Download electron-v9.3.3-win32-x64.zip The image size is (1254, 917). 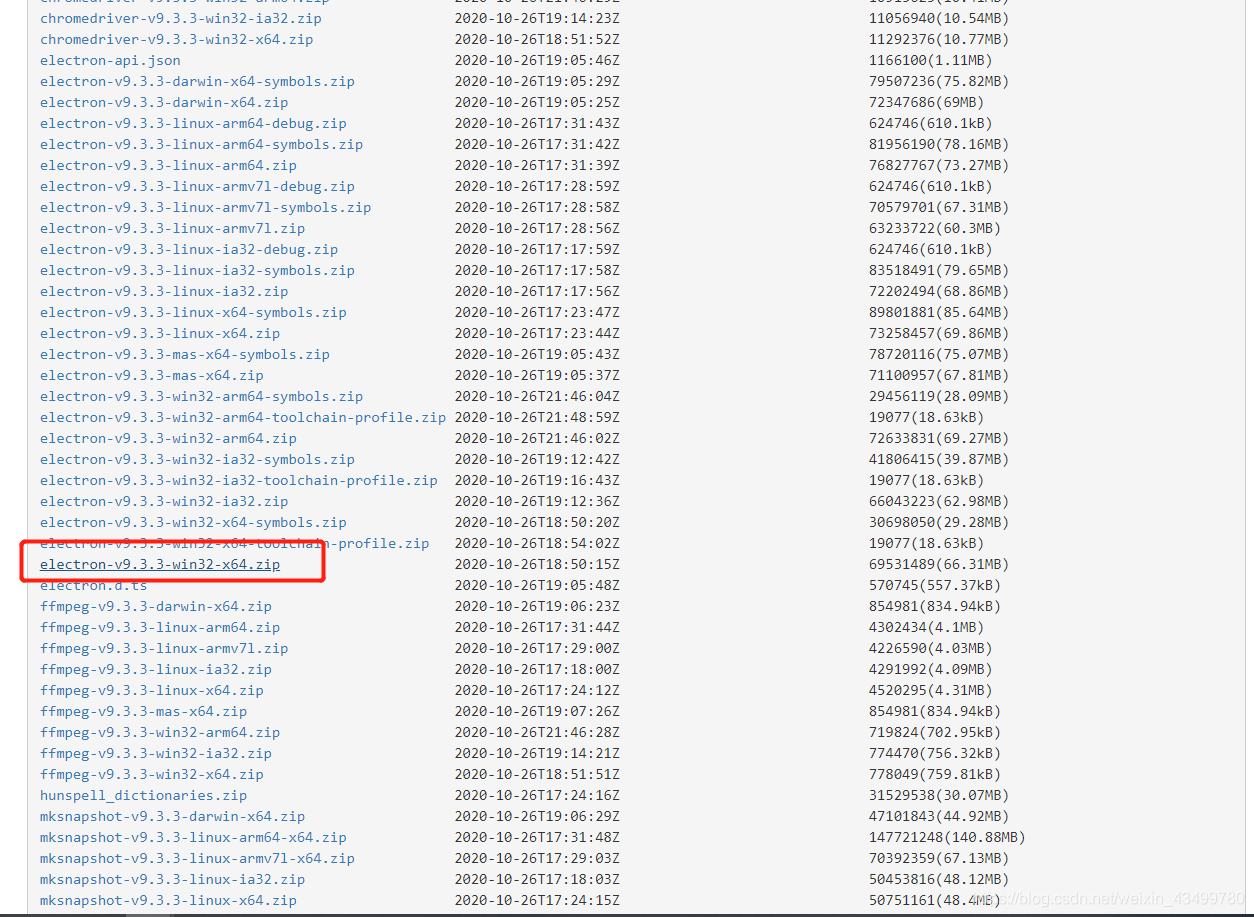tap(160, 564)
